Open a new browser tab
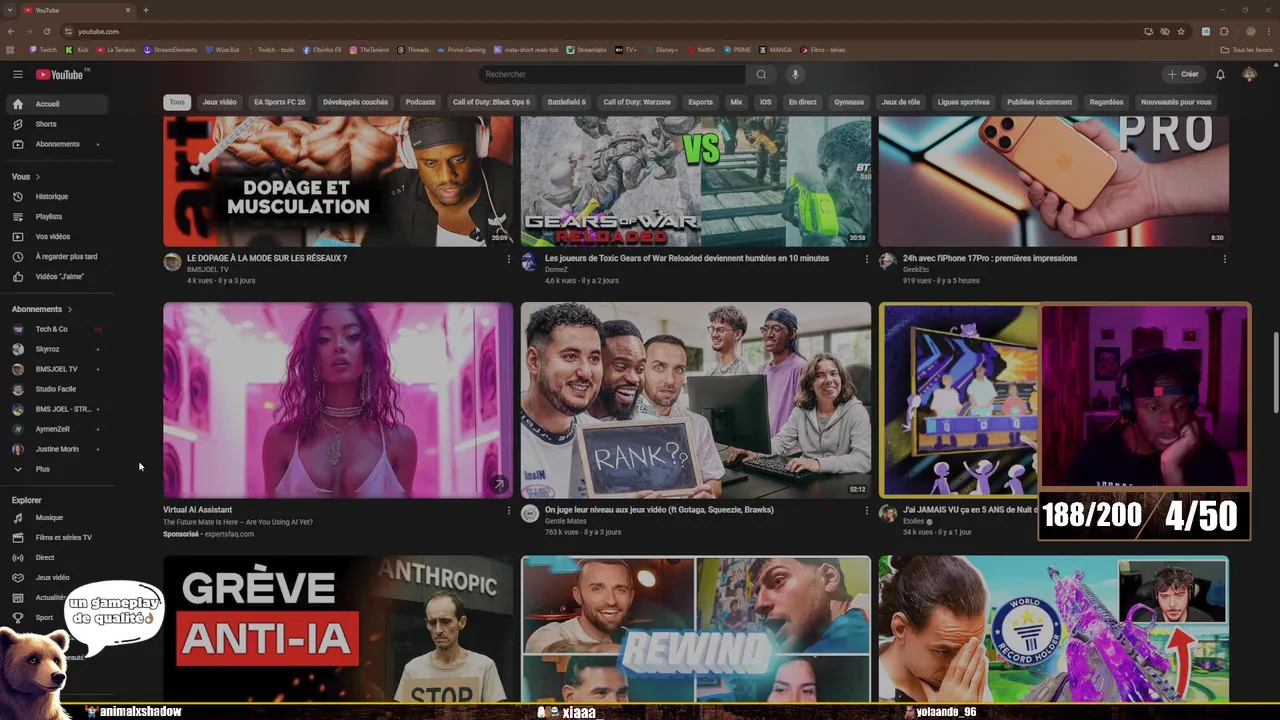The width and height of the screenshot is (1280, 720). tap(146, 10)
